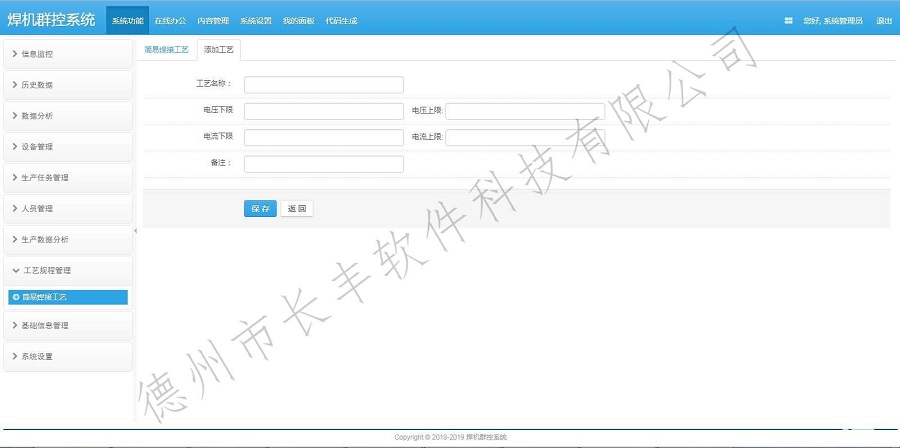Click the 返回 back button
This screenshot has height=448, width=900.
pos(297,209)
